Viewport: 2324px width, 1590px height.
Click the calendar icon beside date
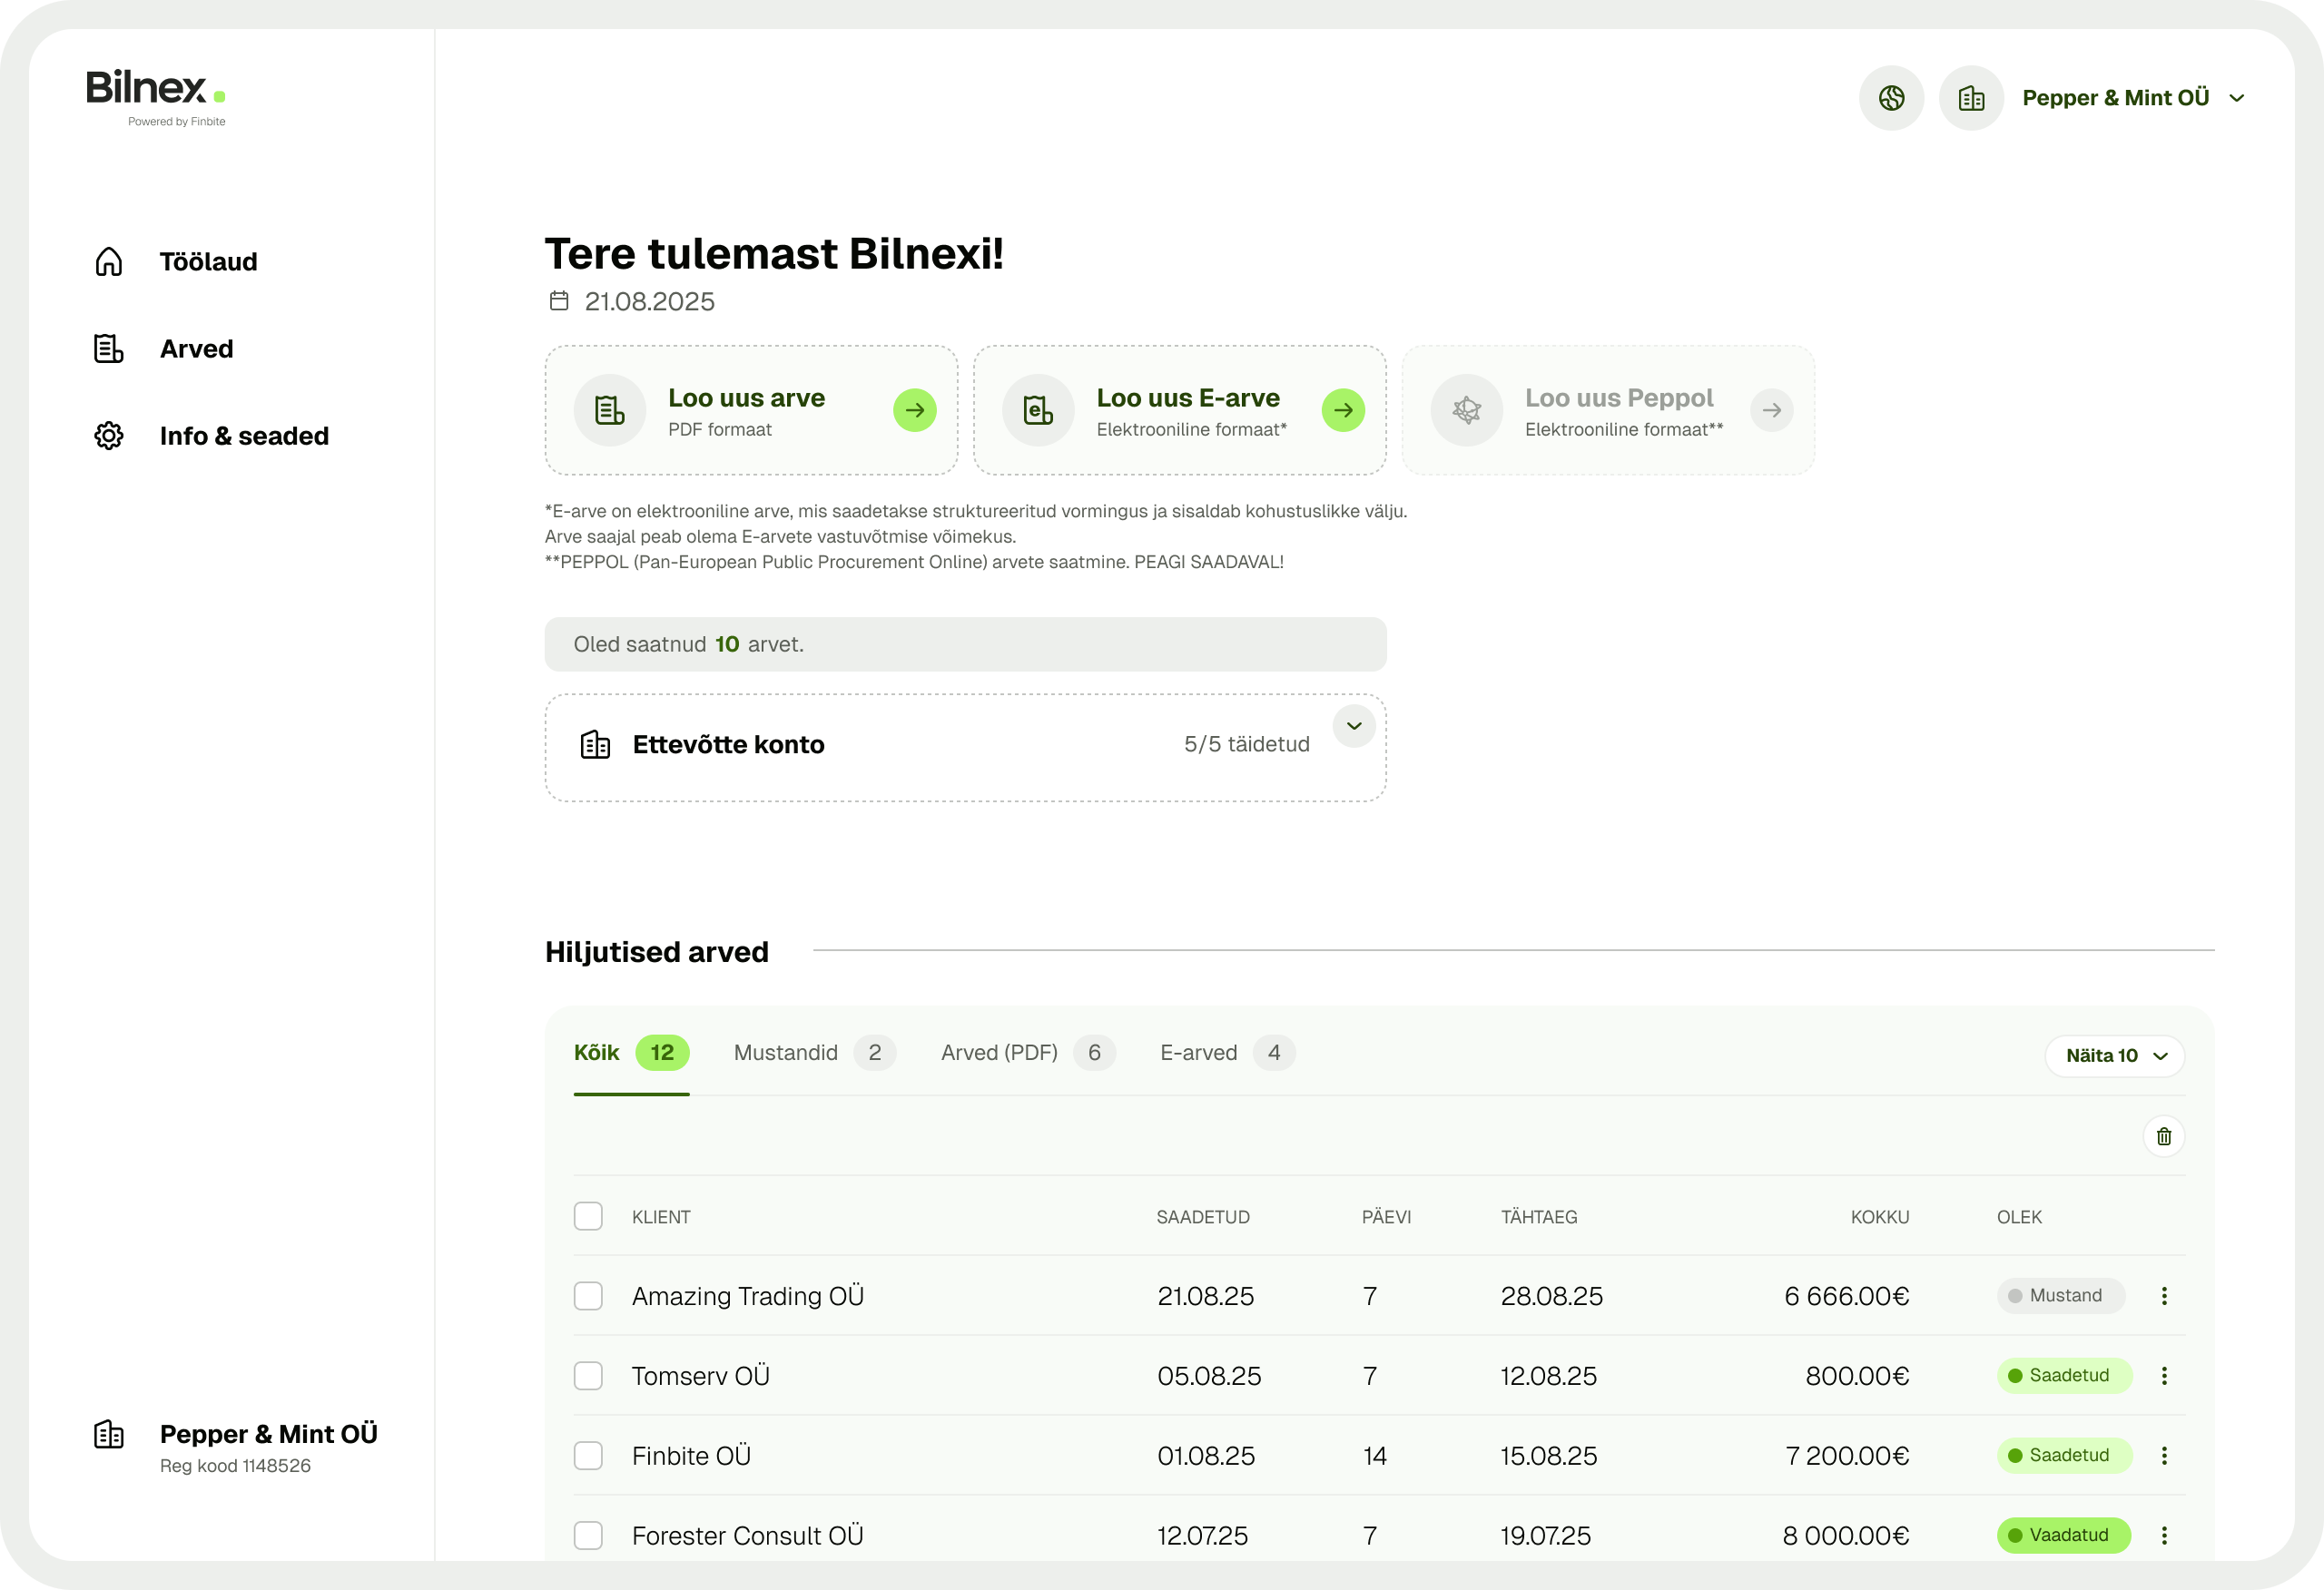point(559,301)
